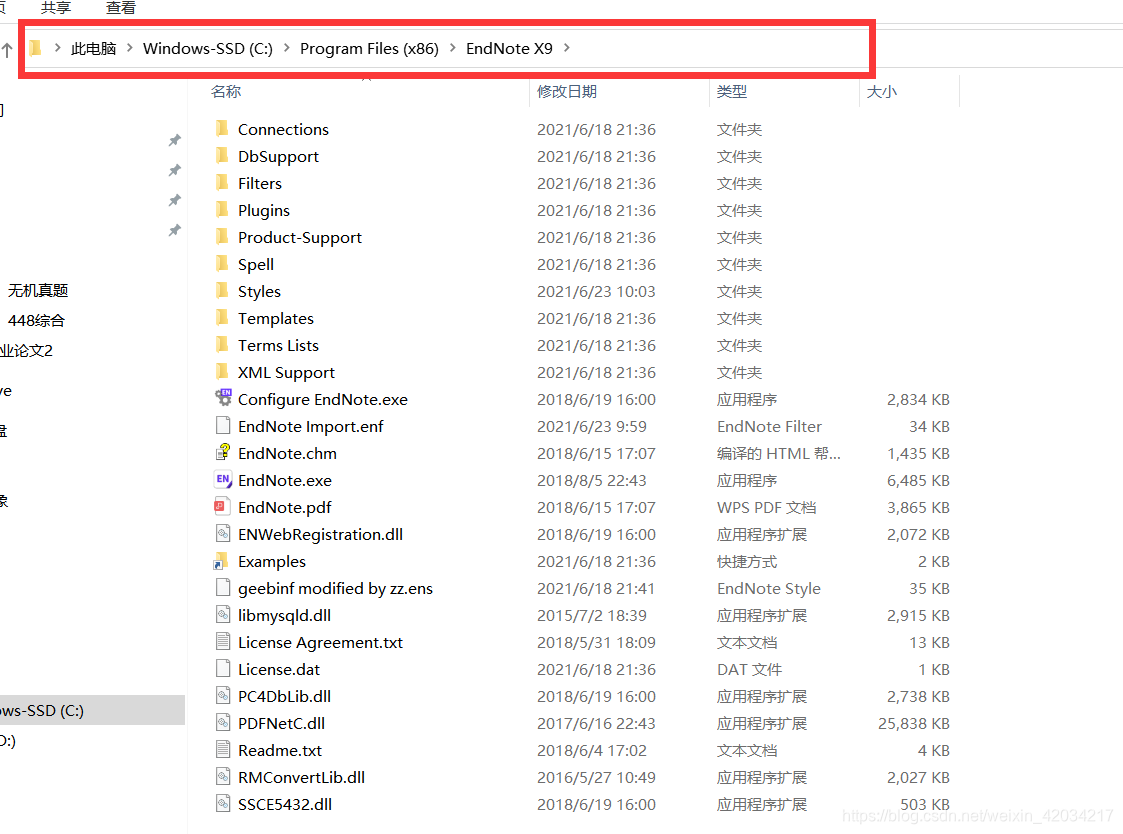Screen dimensions: 1123x834
Task: Click the geebinf modified by zz.ens icon
Action: [223, 588]
